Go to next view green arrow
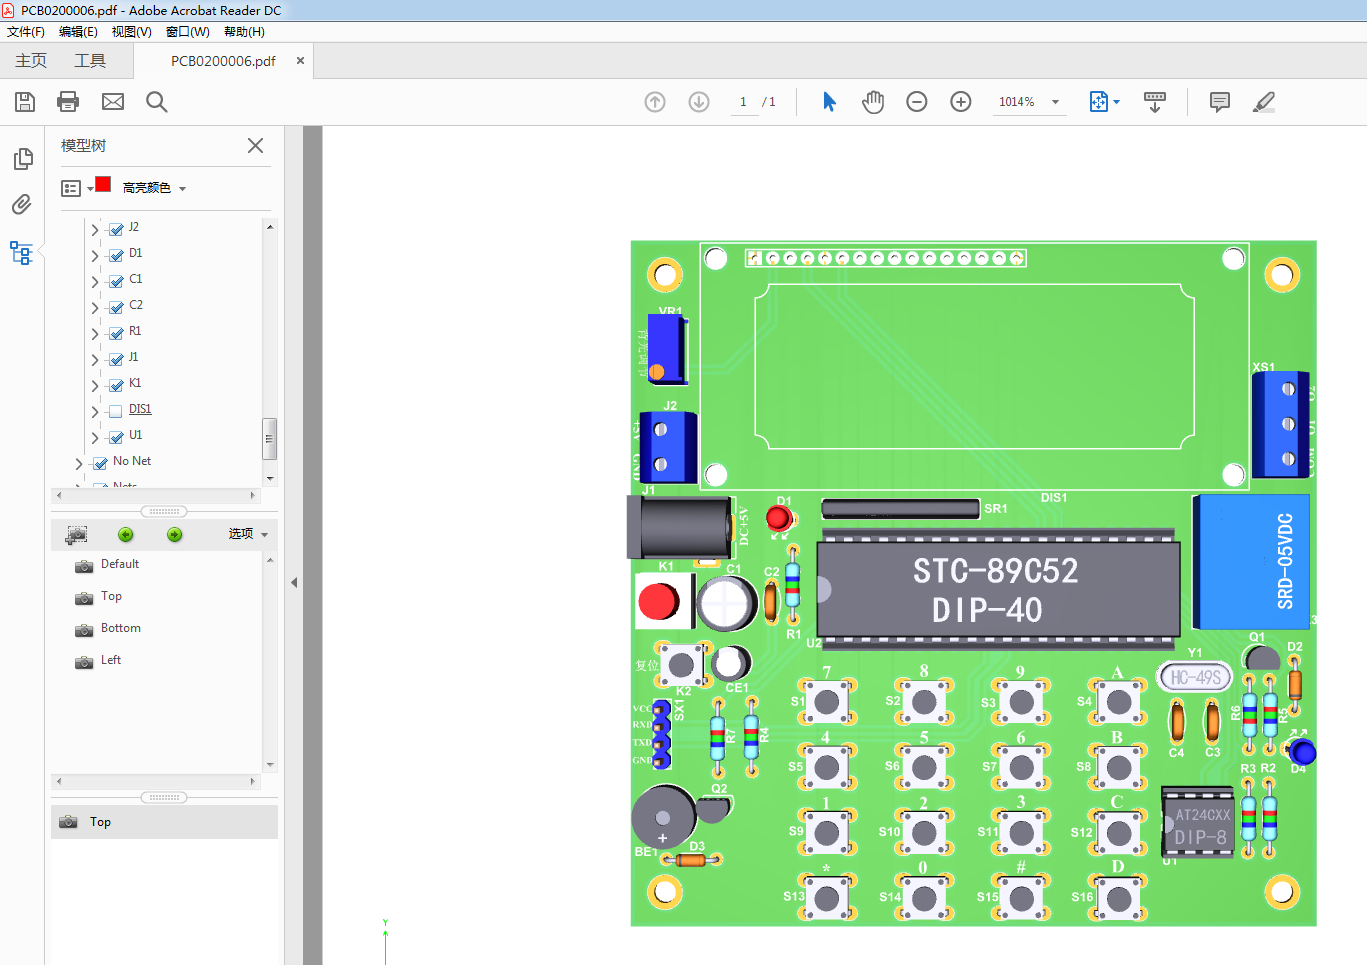Viewport: 1367px width, 965px height. pyautogui.click(x=175, y=535)
